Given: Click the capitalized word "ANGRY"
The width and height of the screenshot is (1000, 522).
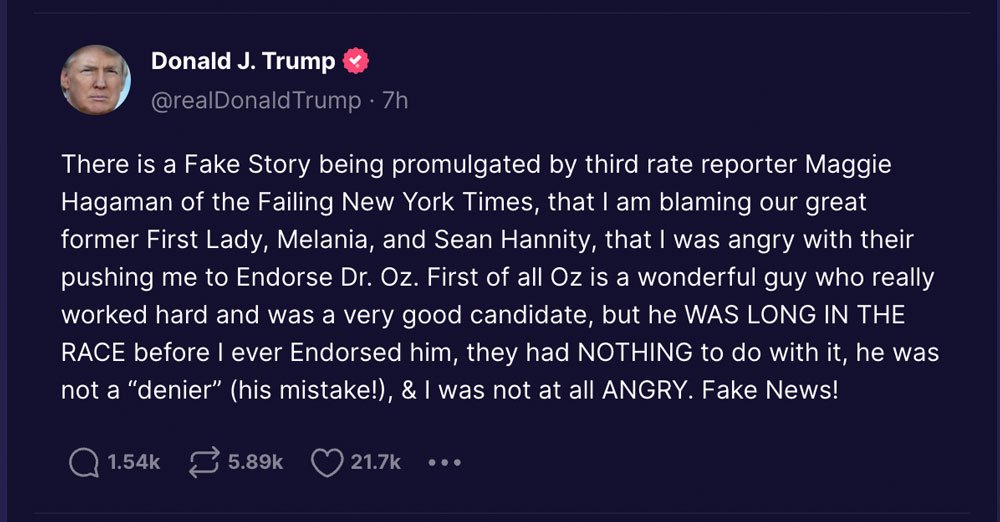Looking at the screenshot, I should [x=644, y=389].
